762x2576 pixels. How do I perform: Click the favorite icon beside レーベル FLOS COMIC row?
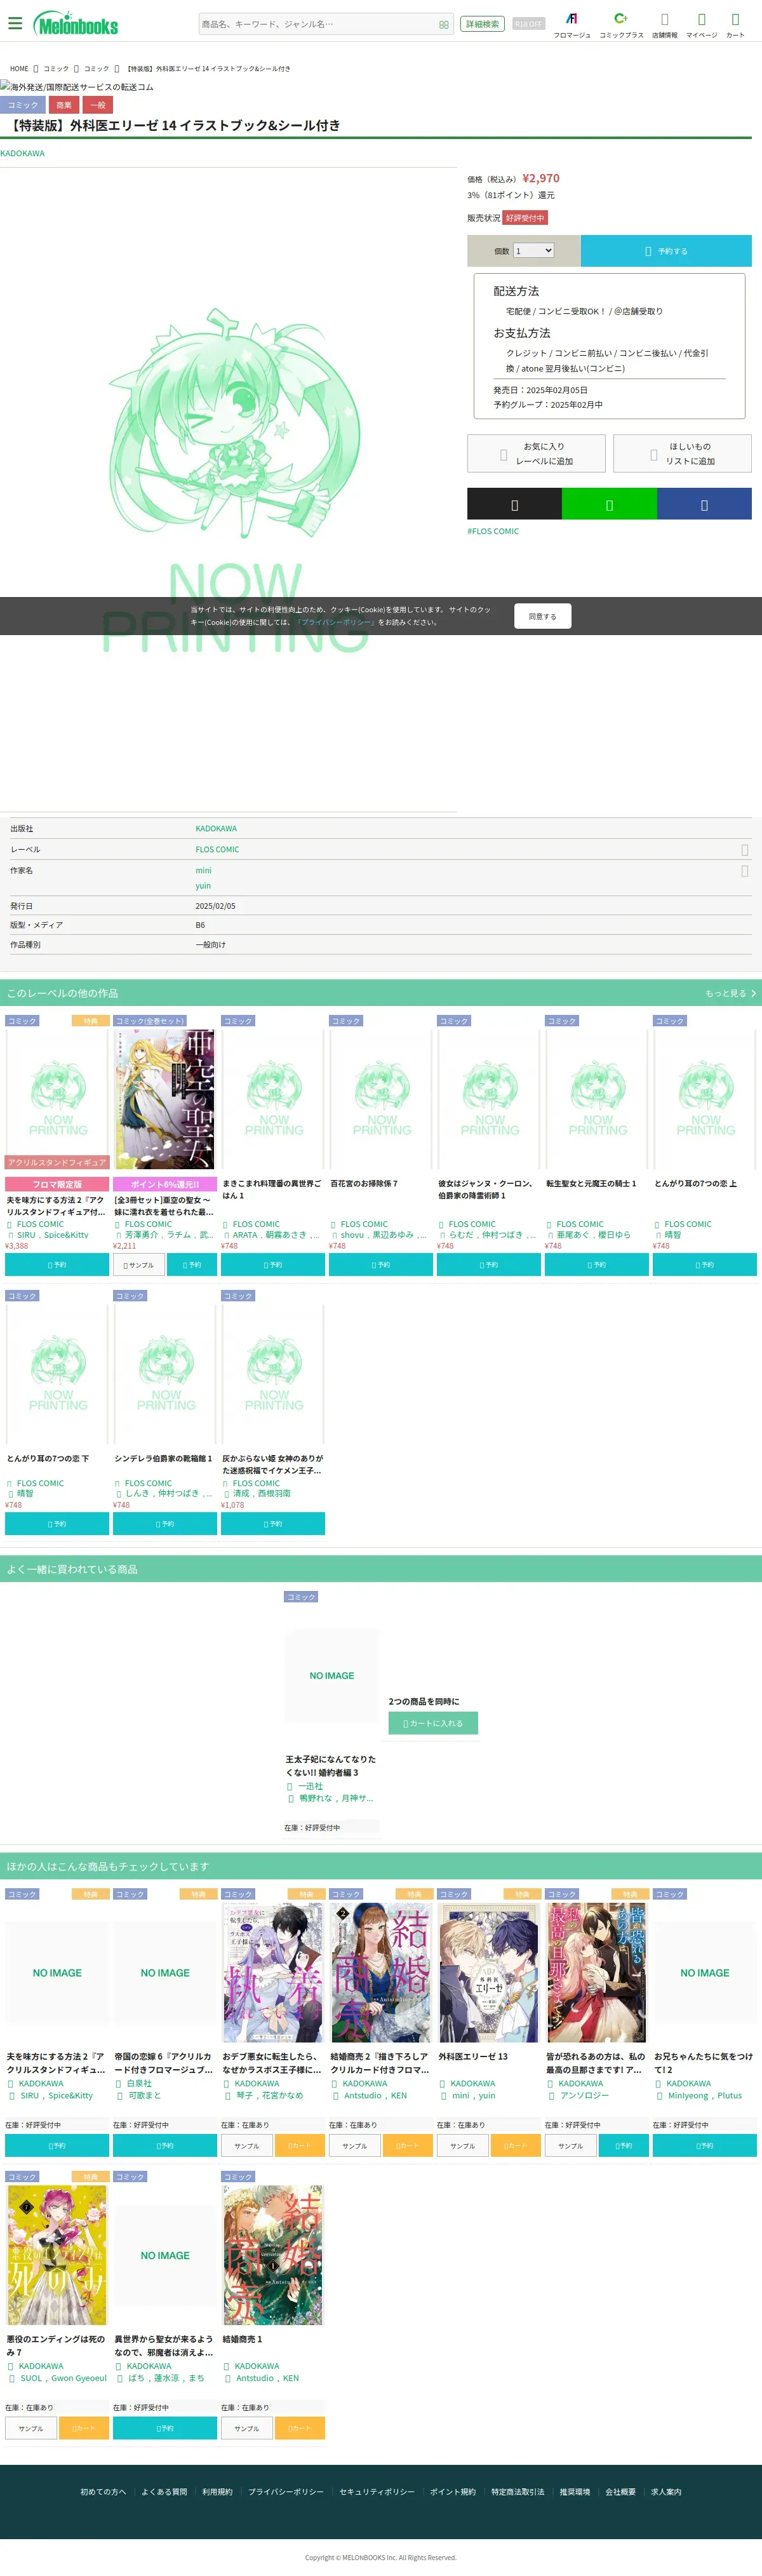pos(745,850)
